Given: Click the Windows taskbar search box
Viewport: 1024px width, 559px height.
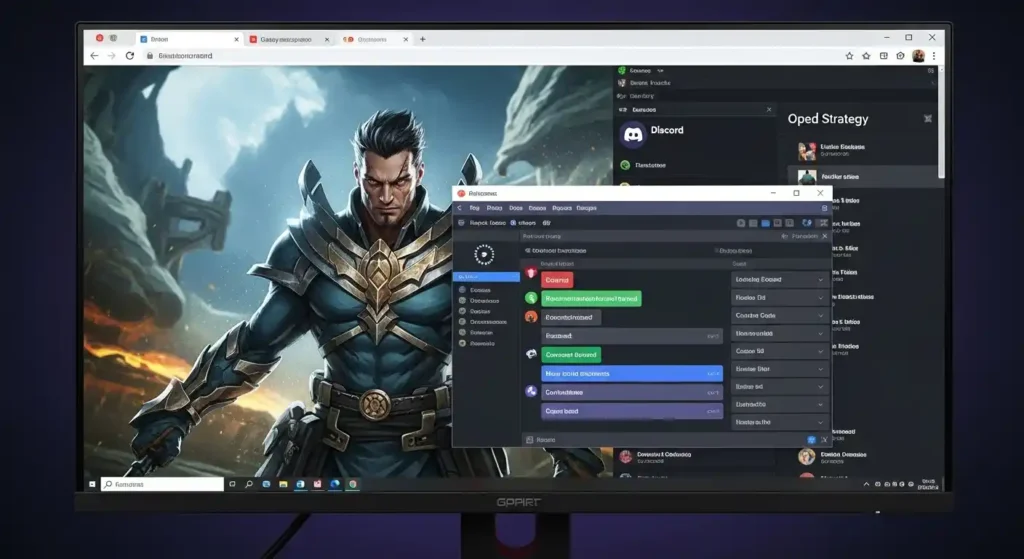Looking at the screenshot, I should (x=162, y=485).
